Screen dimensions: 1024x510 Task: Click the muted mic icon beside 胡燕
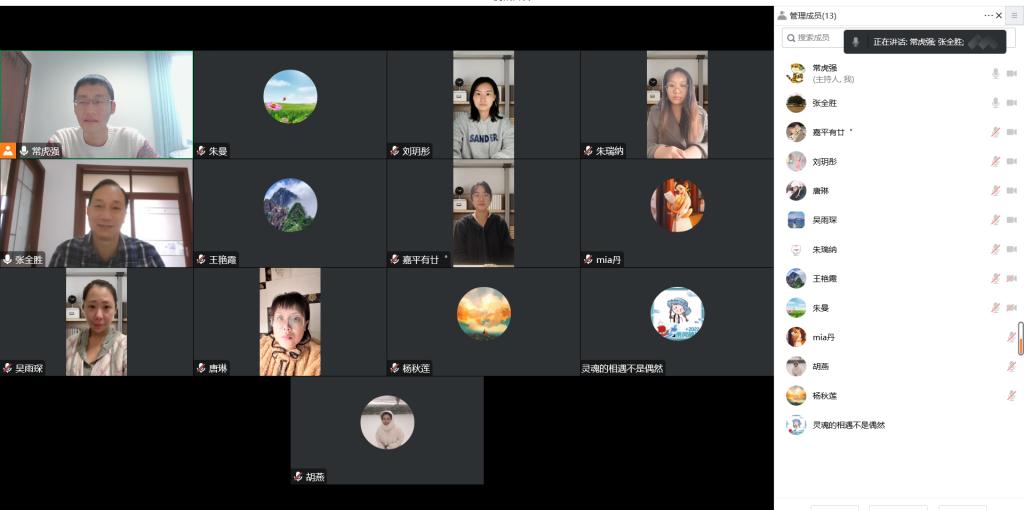pos(1012,366)
